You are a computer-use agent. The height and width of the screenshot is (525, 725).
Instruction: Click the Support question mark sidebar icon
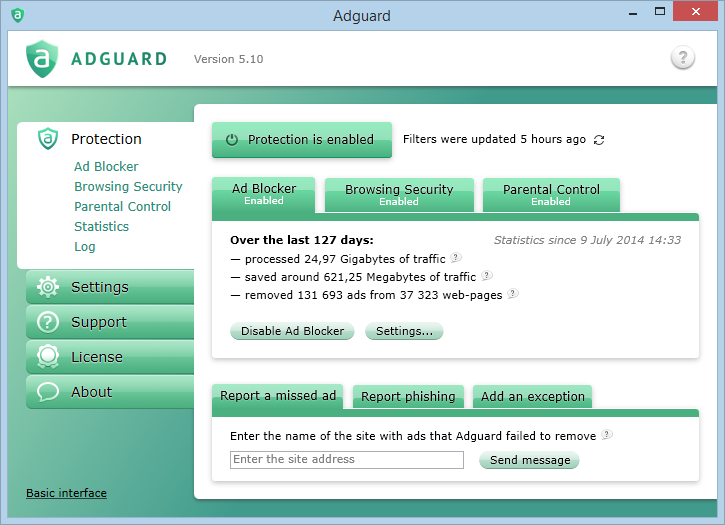click(47, 322)
